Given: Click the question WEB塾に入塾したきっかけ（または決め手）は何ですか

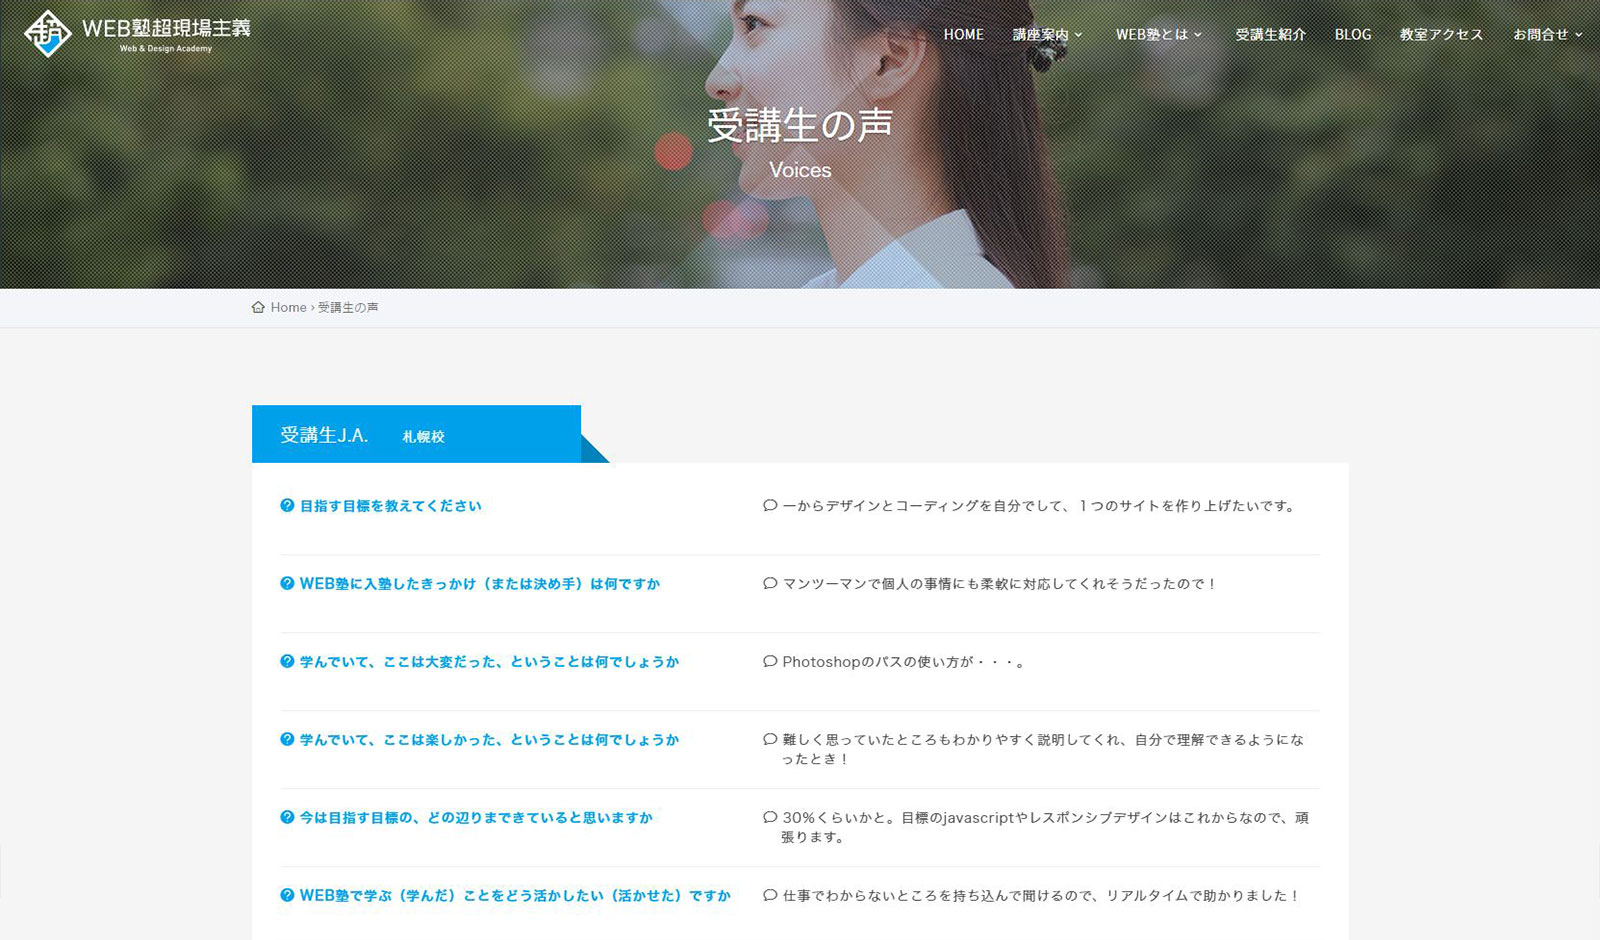Looking at the screenshot, I should (x=480, y=584).
